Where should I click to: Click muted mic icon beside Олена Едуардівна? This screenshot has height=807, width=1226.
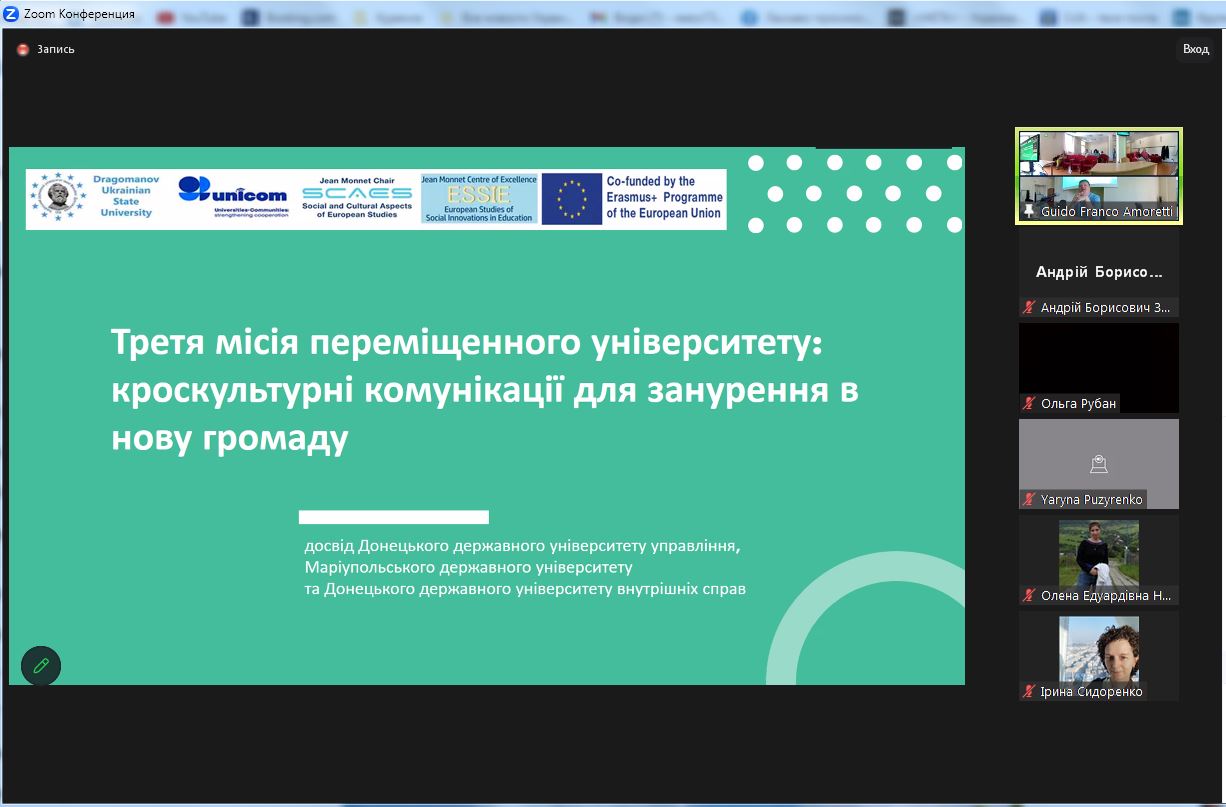(1028, 595)
